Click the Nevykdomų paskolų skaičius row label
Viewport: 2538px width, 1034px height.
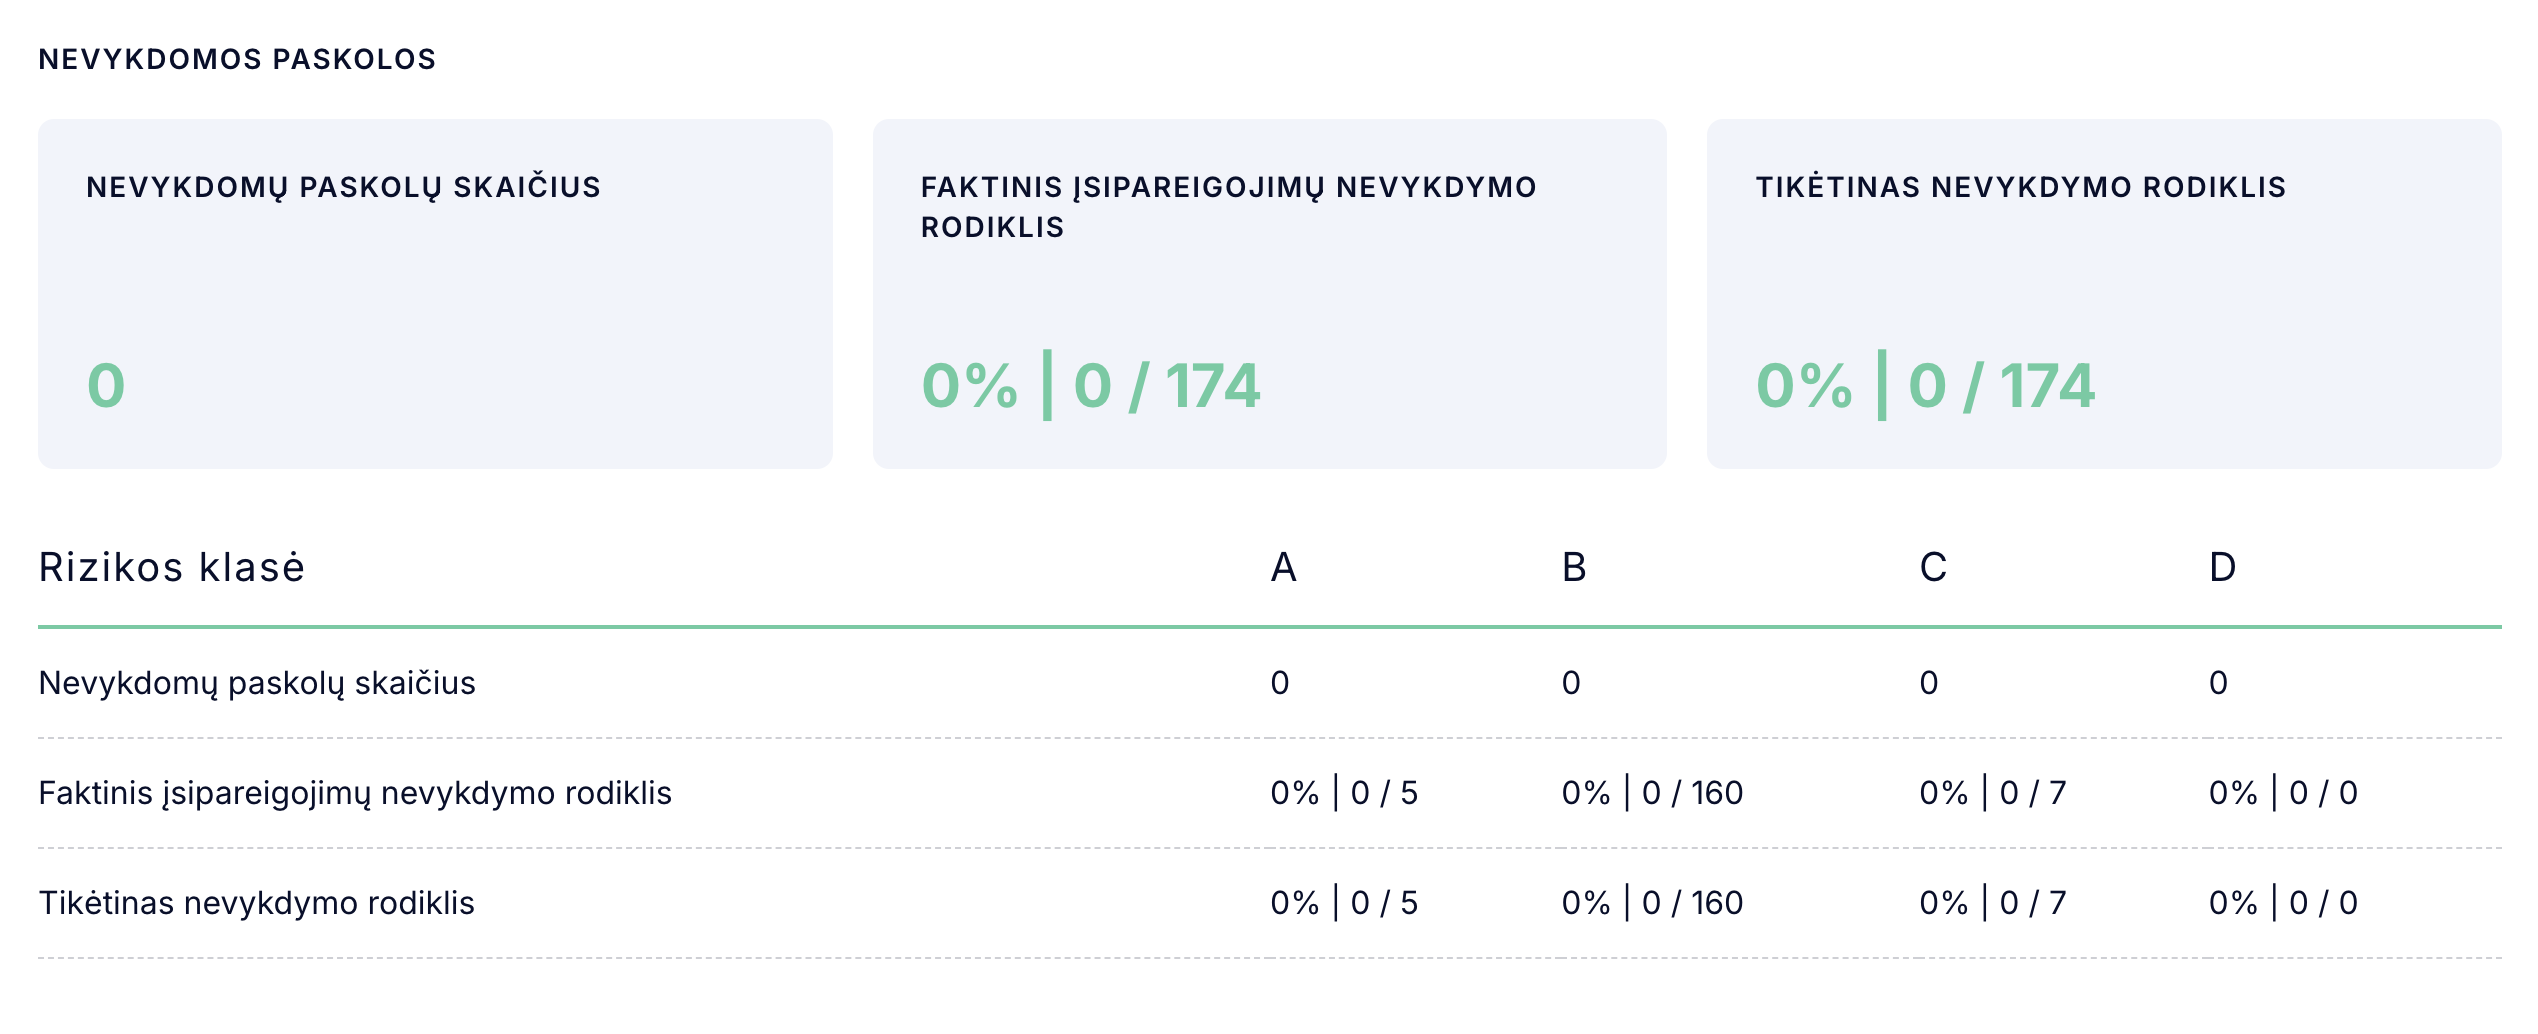click(257, 684)
